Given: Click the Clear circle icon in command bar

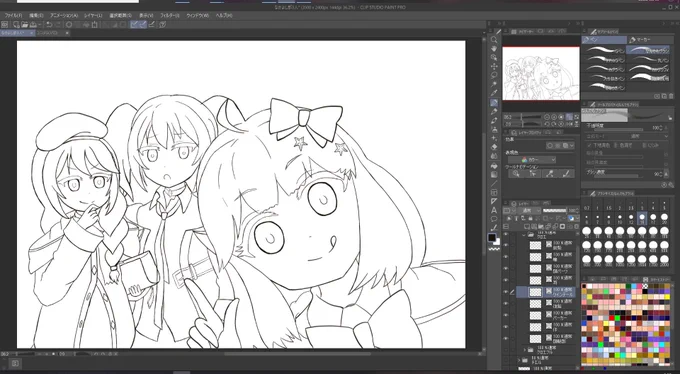Looking at the screenshot, I should pyautogui.click(x=69, y=25).
